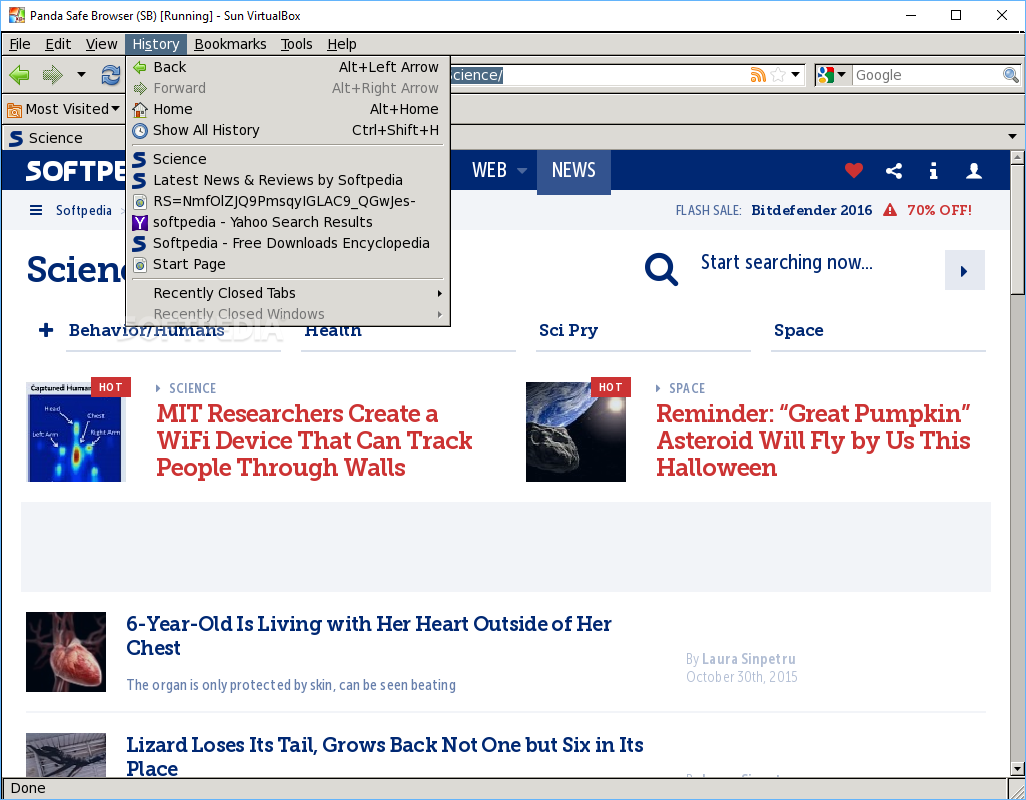Click the page scrollbar up arrow
This screenshot has width=1026, height=800.
point(1017,158)
